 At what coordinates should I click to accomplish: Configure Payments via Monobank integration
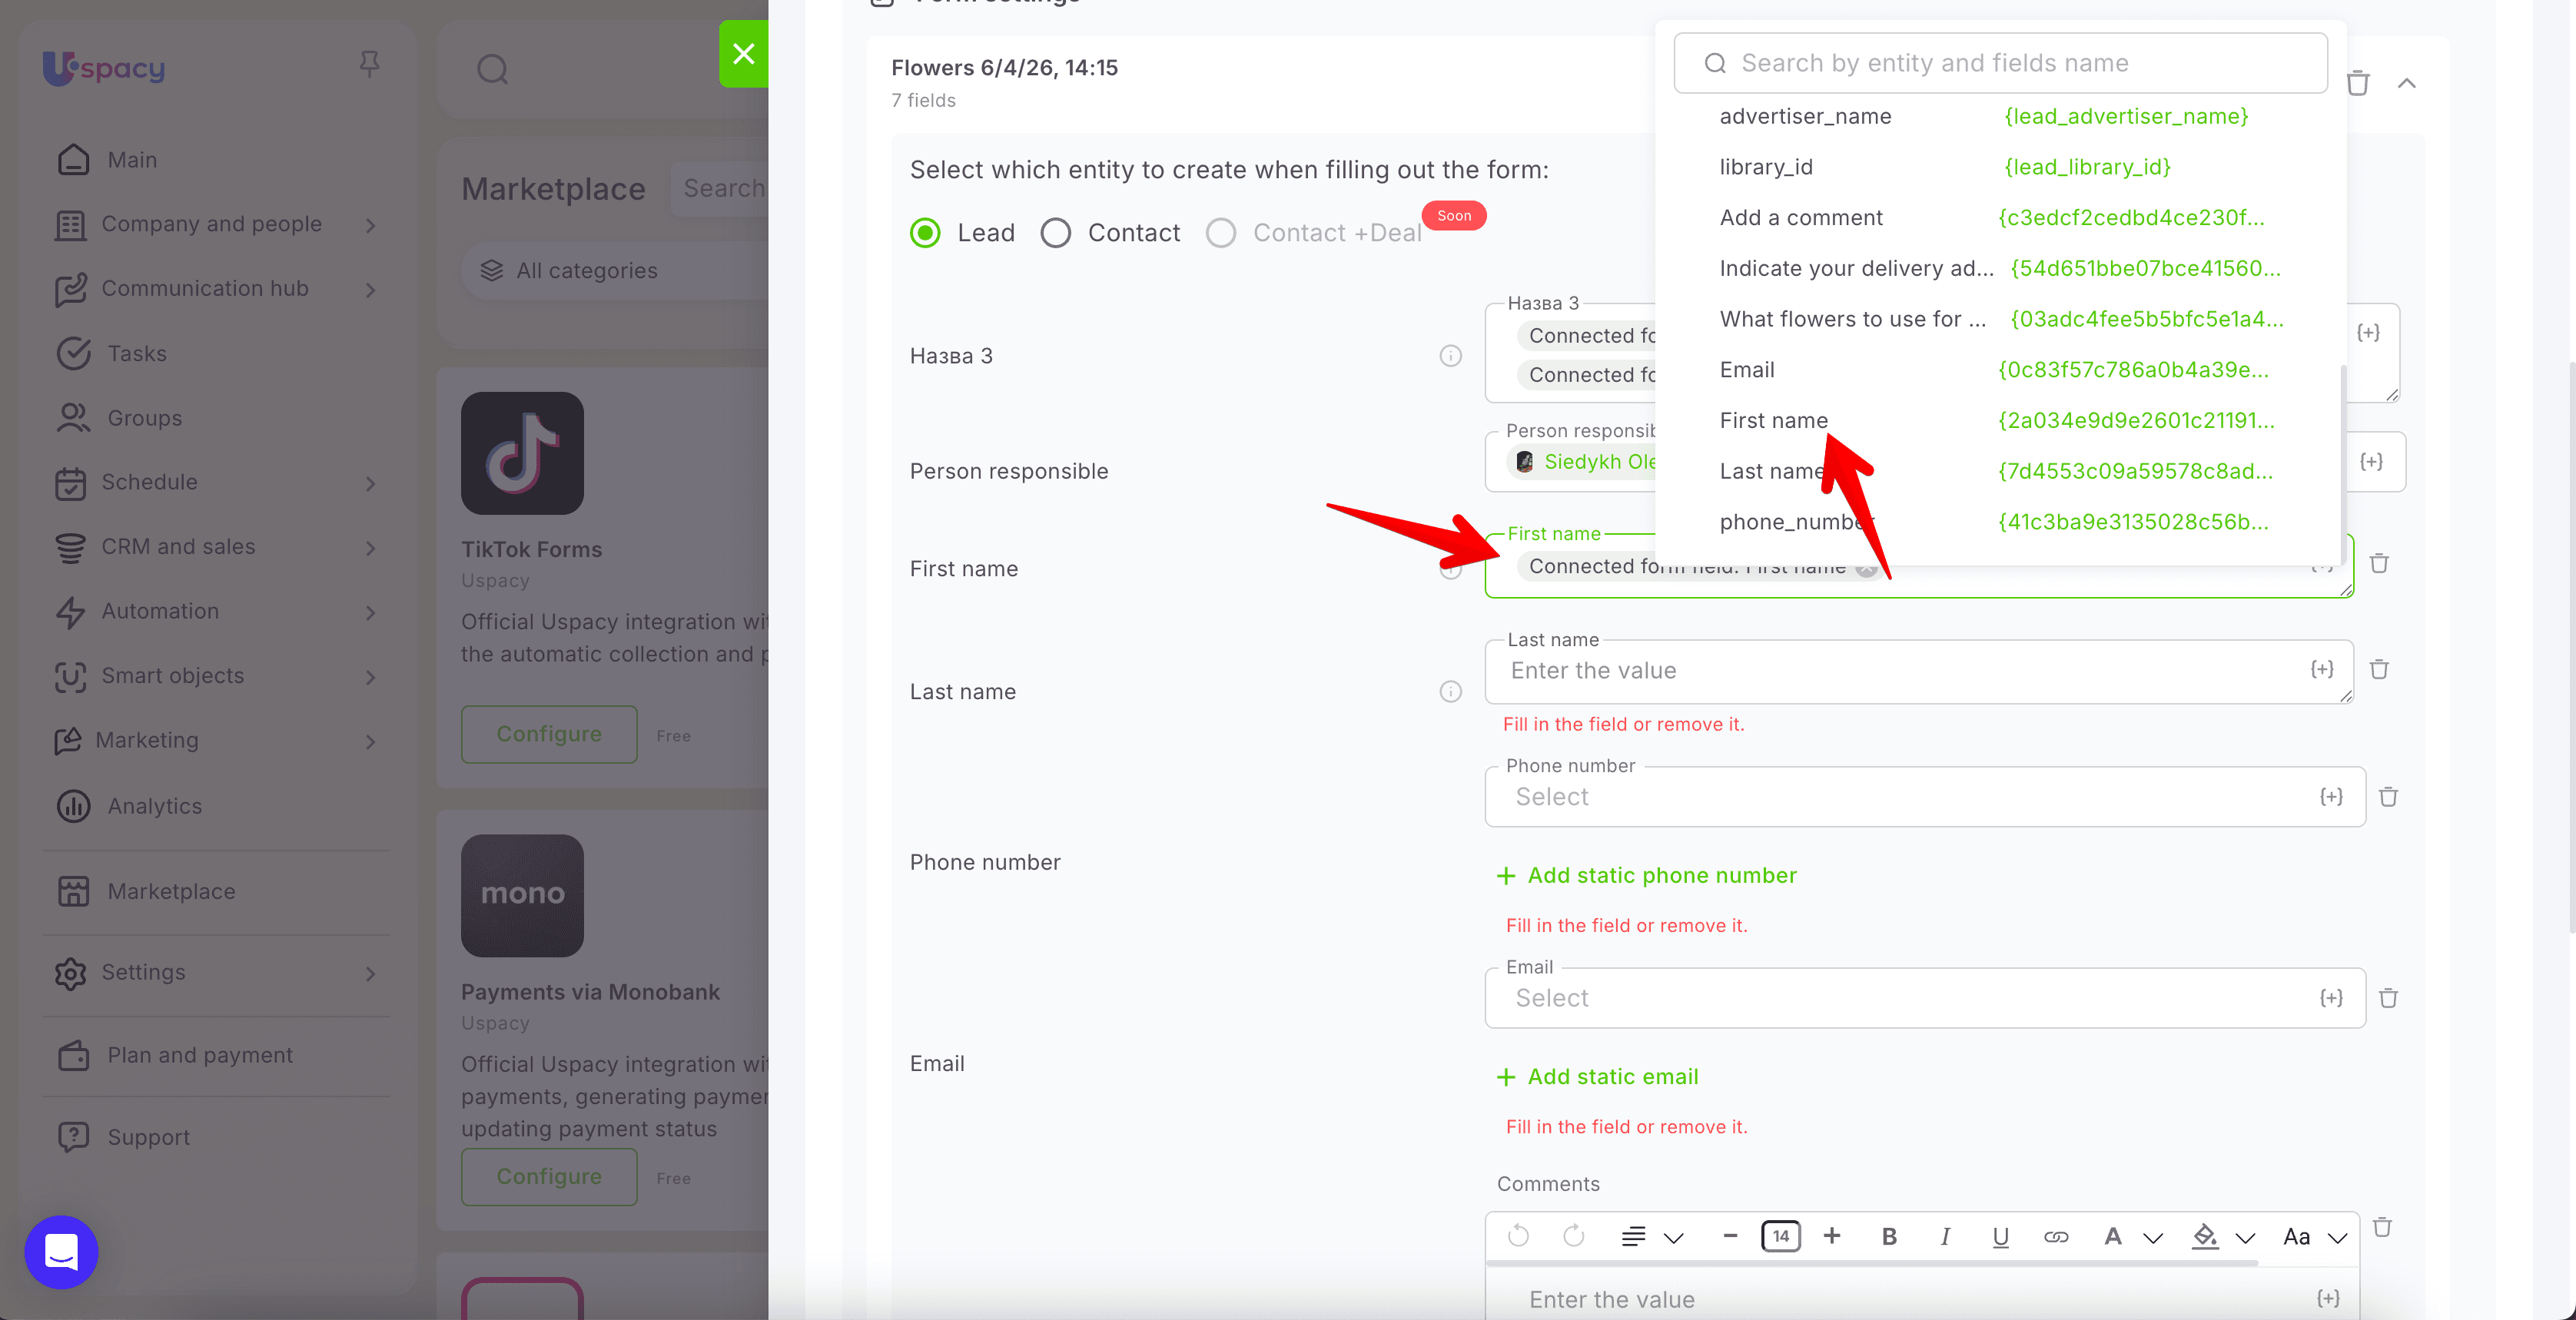(549, 1177)
